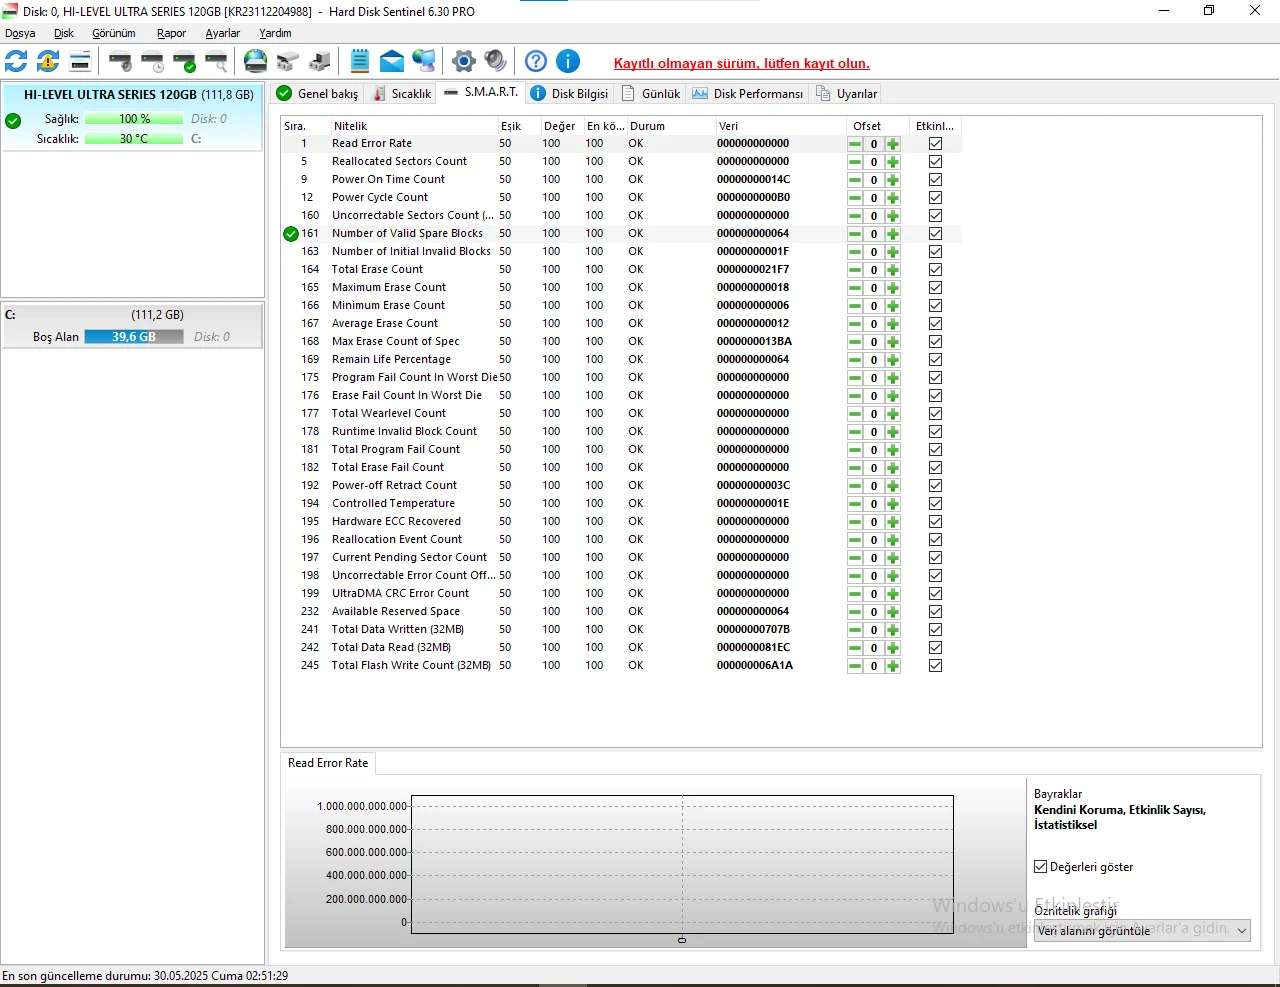The image size is (1280, 987).
Task: Click the refresh icon with warning sign
Action: point(48,61)
